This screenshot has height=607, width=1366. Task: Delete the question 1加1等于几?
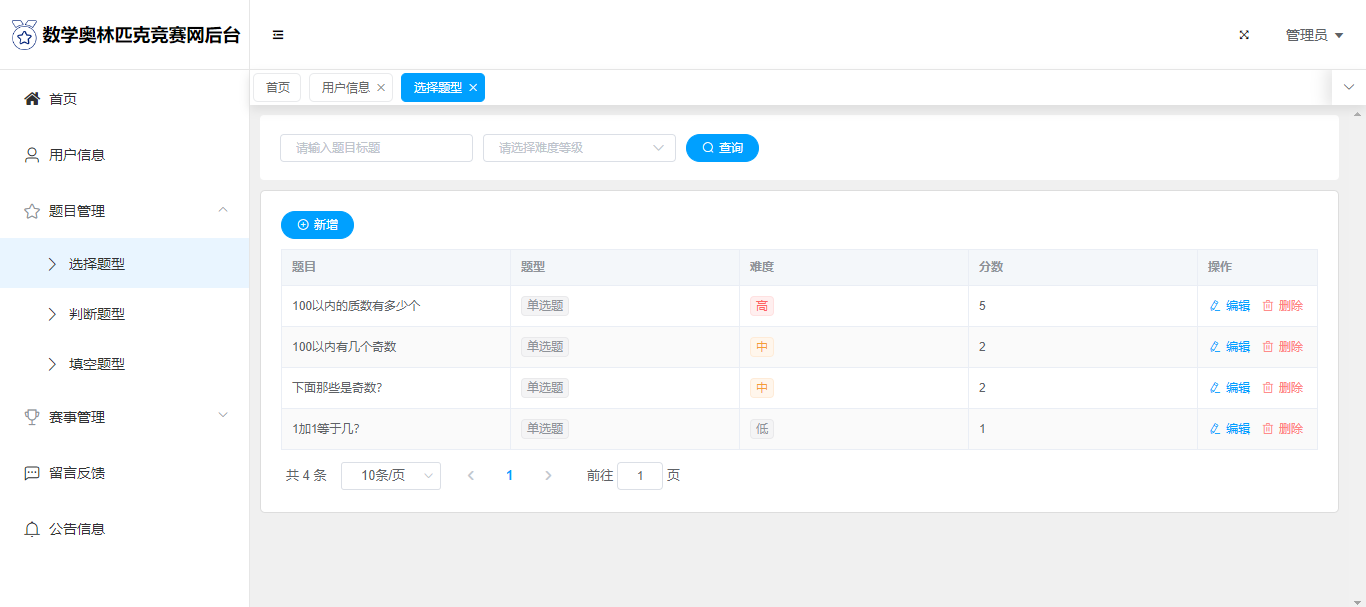pyautogui.click(x=1282, y=429)
